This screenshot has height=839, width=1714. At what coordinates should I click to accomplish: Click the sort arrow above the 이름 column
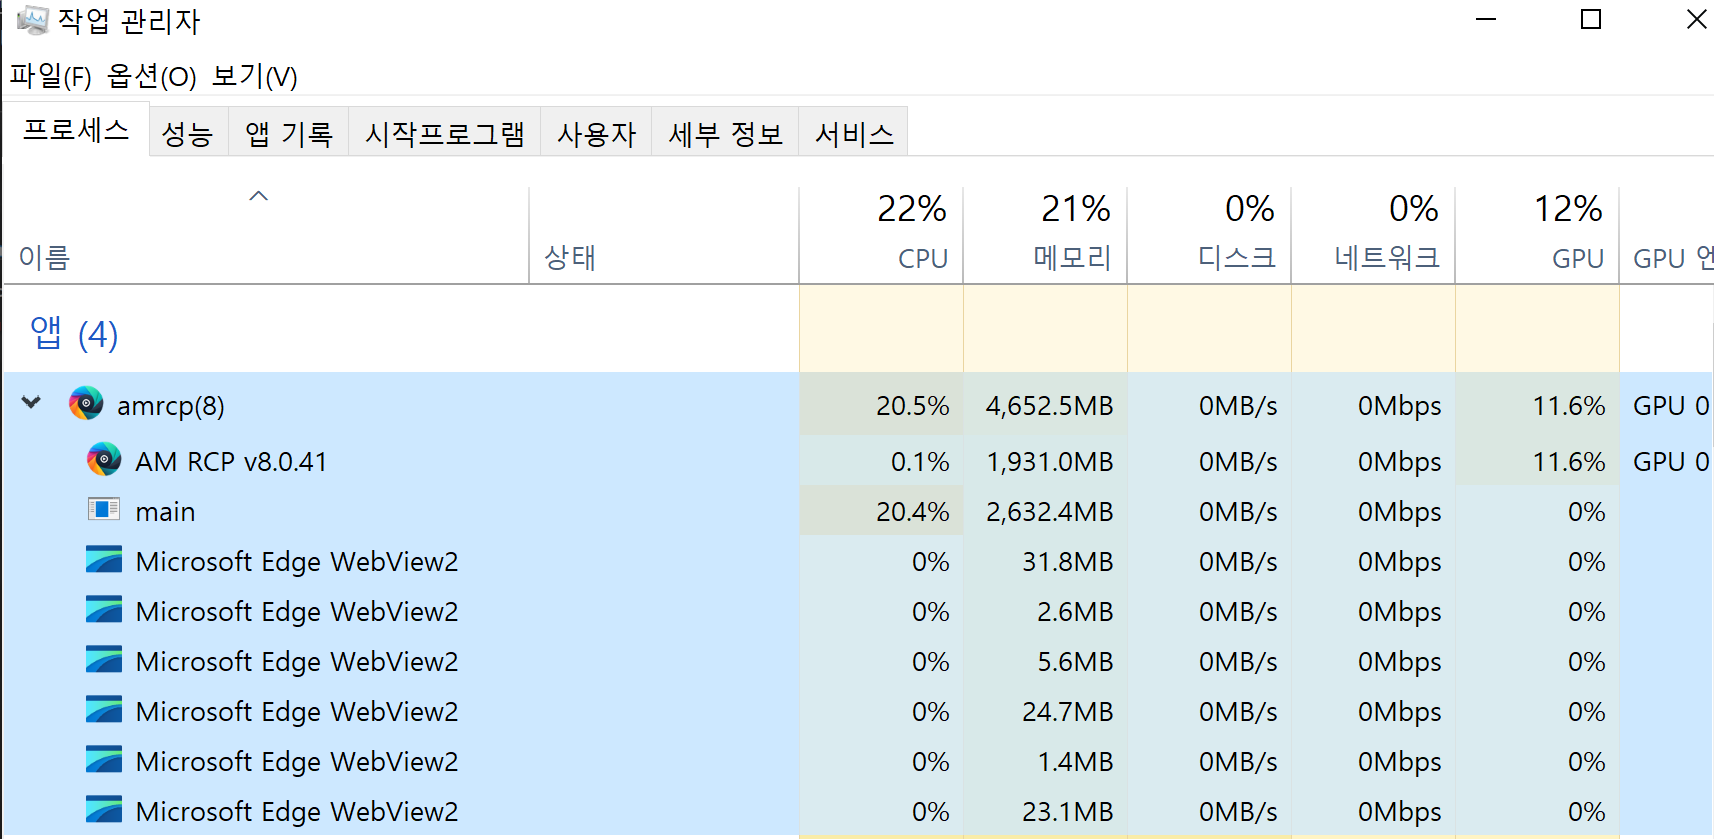[259, 196]
